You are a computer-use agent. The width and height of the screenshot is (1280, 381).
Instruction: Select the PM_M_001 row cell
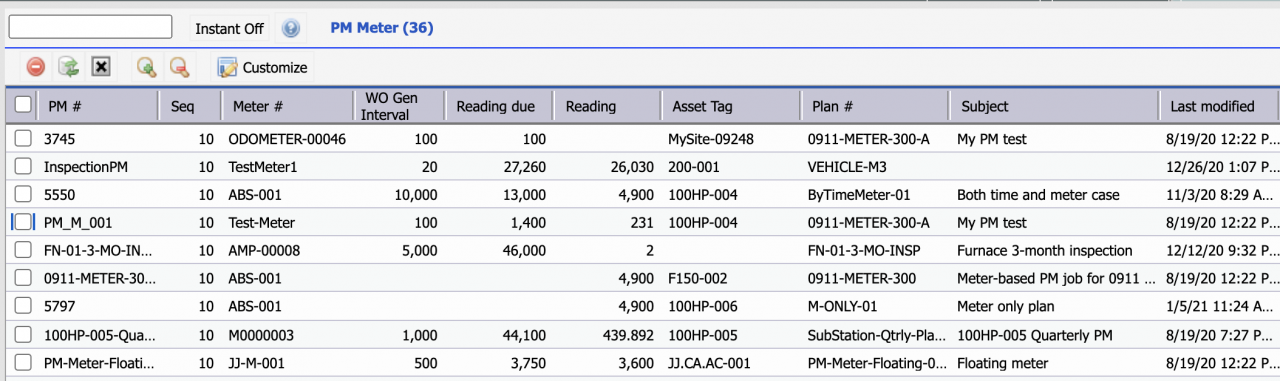coord(78,223)
